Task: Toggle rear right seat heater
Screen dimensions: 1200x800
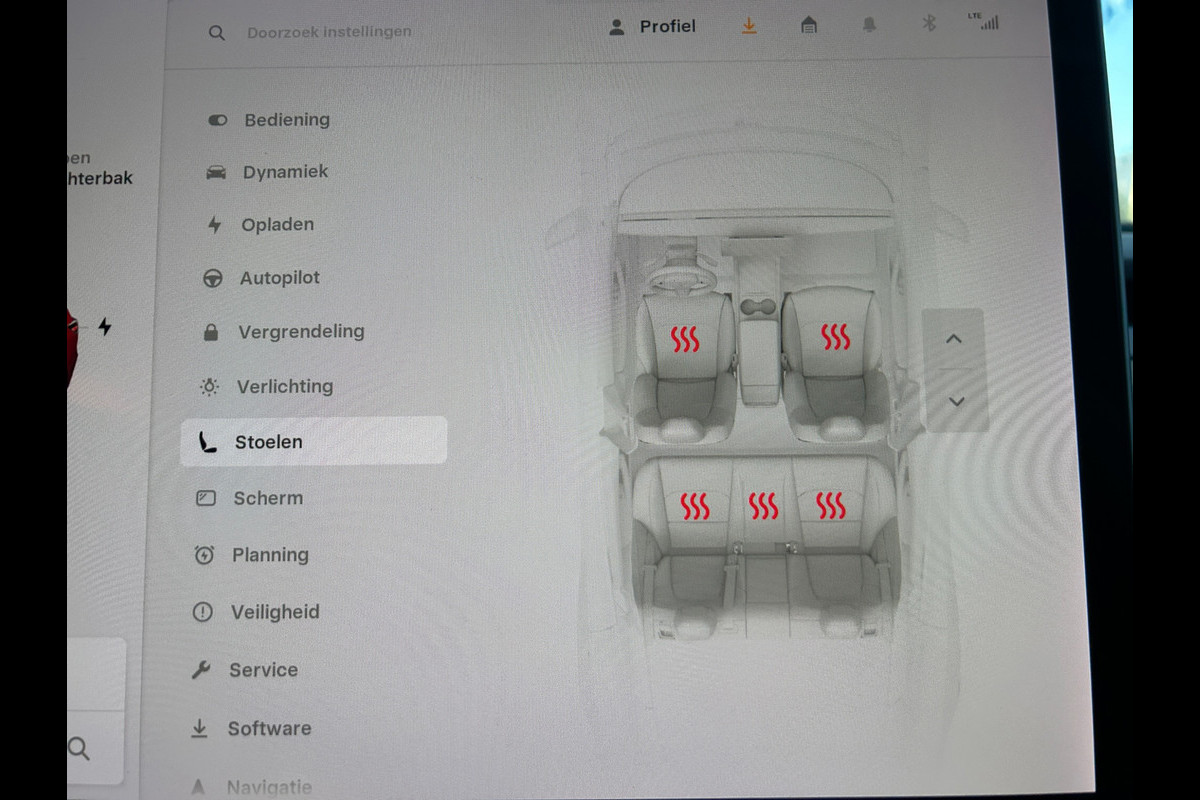Action: point(831,506)
